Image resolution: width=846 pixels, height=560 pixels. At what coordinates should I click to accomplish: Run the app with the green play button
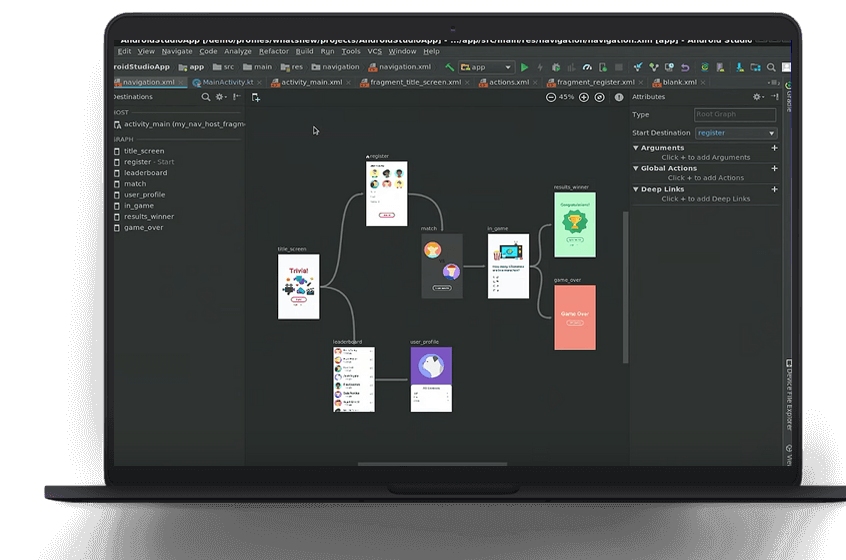(524, 67)
